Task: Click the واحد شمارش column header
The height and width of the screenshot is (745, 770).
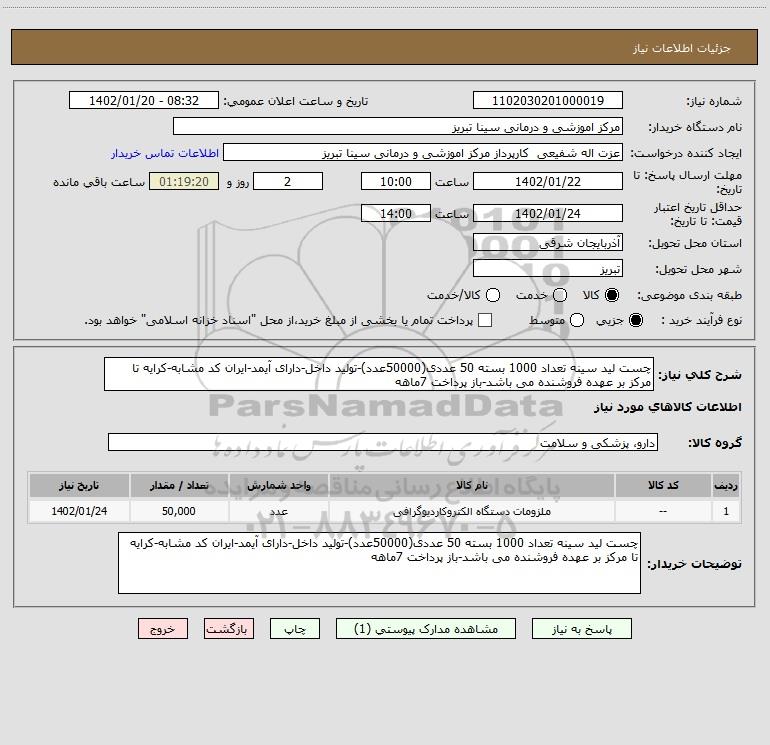Action: pos(278,485)
